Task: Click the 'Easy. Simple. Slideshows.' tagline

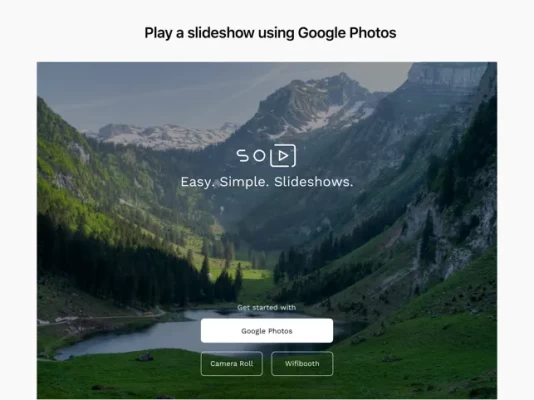Action: click(267, 182)
